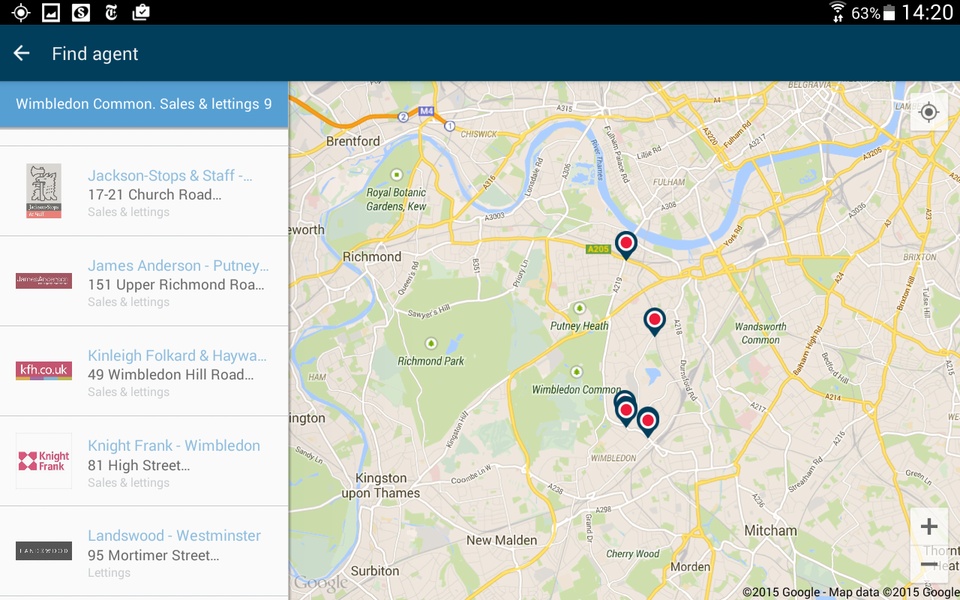Open the Knight Frank - Wimbledon listing
This screenshot has height=600, width=960.
pos(144,461)
